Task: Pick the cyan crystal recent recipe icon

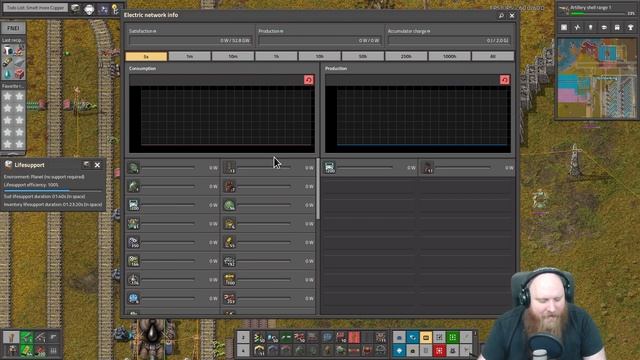Action: [x=8, y=74]
